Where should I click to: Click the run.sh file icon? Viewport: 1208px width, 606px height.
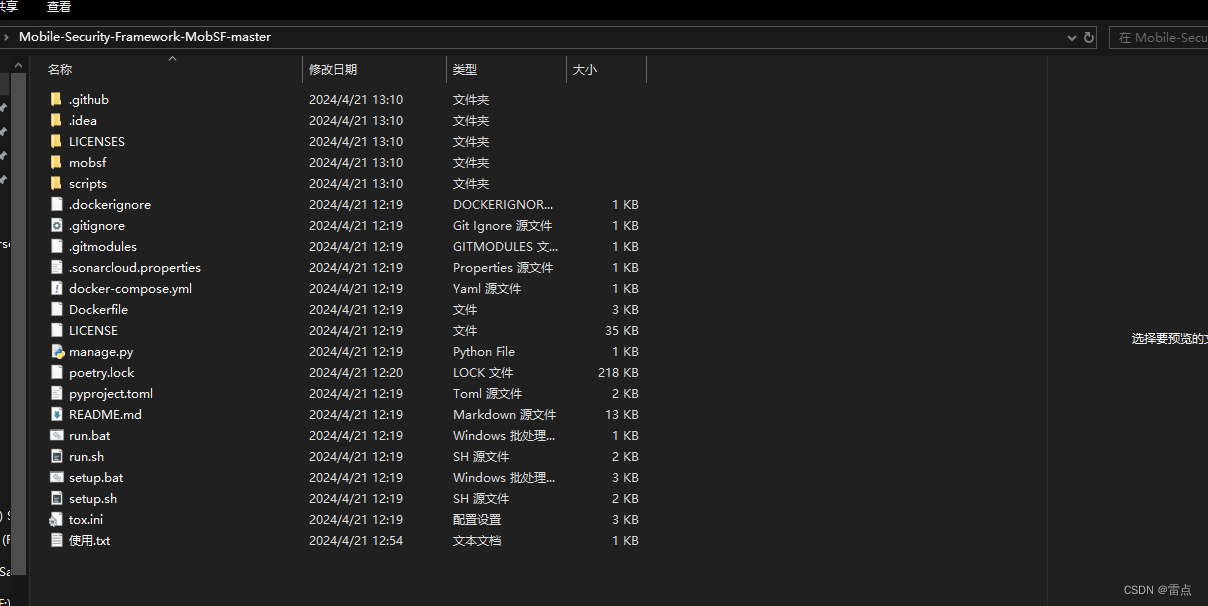(56, 456)
